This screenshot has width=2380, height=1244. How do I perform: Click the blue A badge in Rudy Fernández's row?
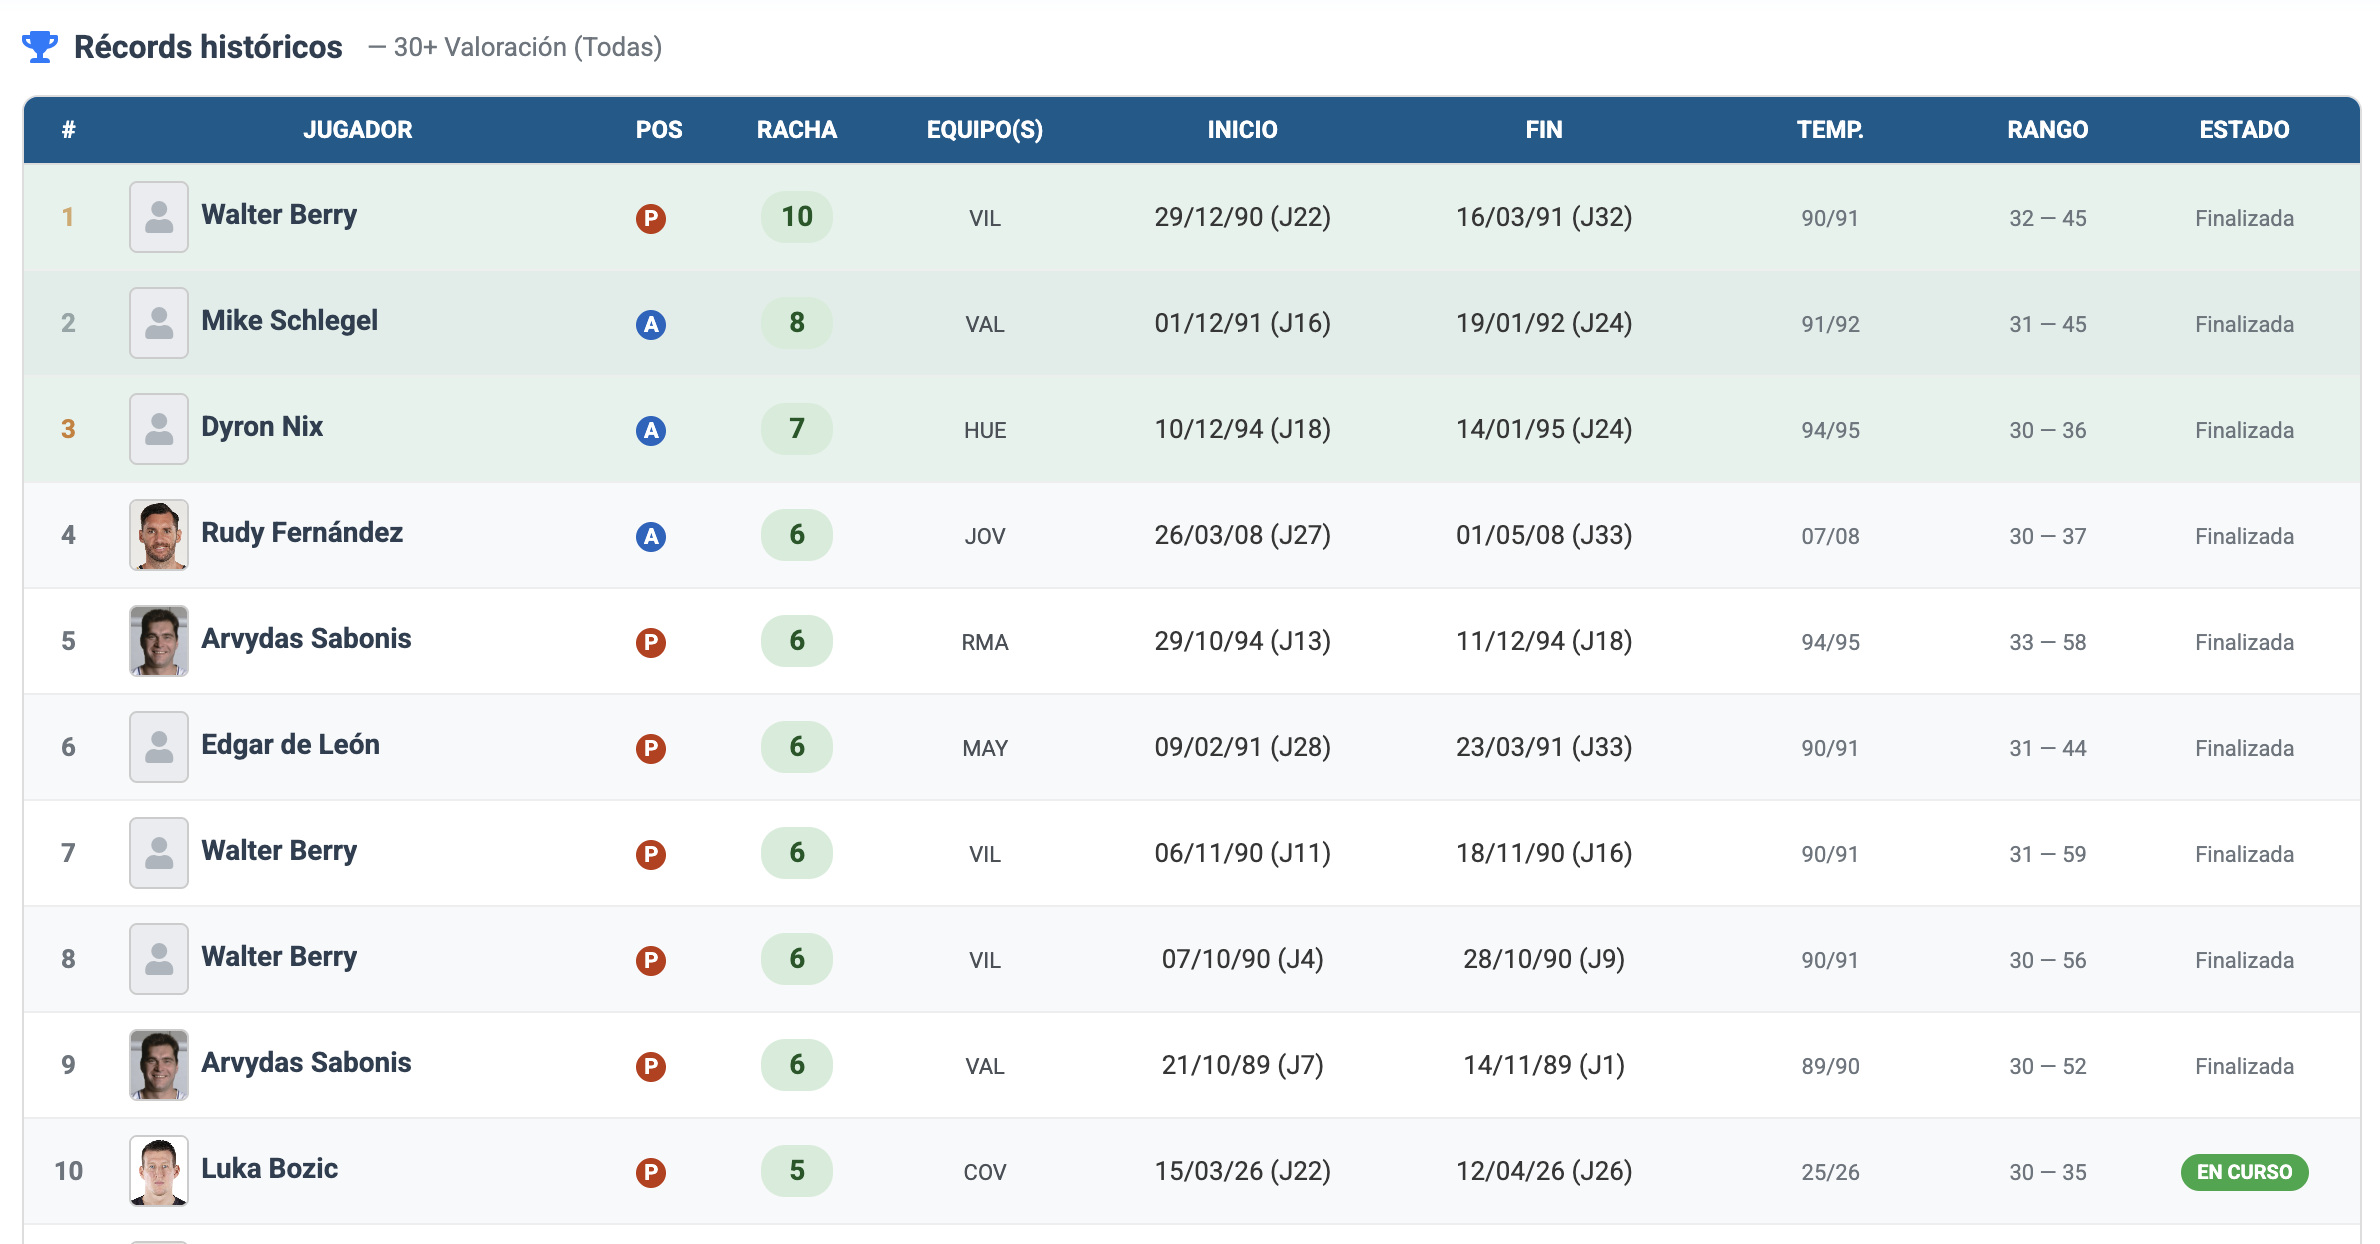click(x=651, y=536)
